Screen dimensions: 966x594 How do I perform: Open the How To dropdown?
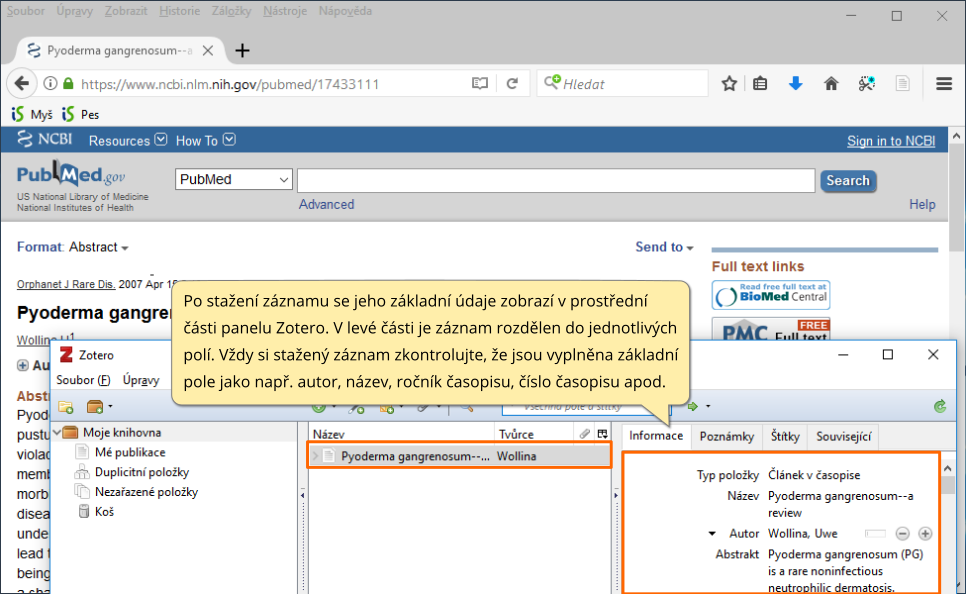pos(205,140)
